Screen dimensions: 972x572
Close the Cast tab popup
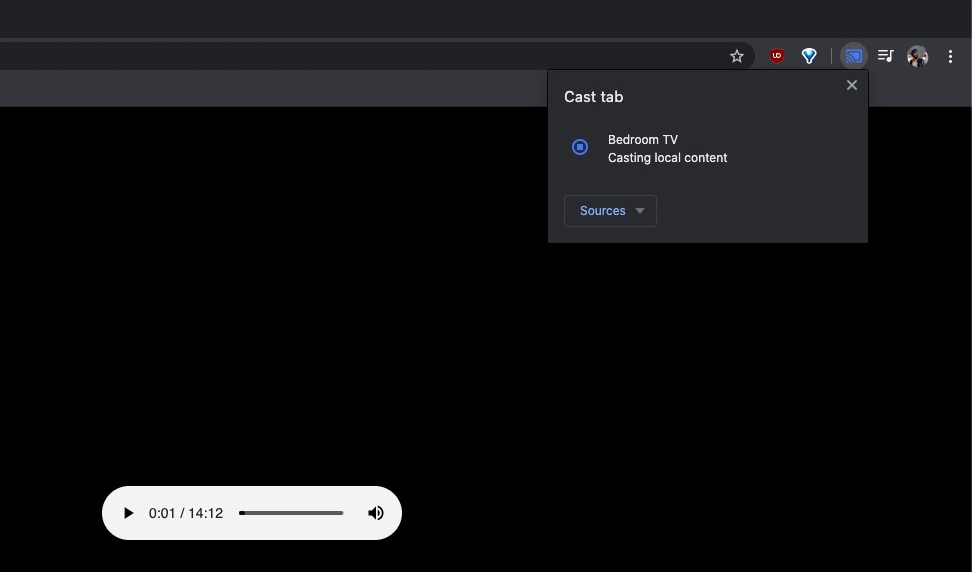click(x=852, y=85)
